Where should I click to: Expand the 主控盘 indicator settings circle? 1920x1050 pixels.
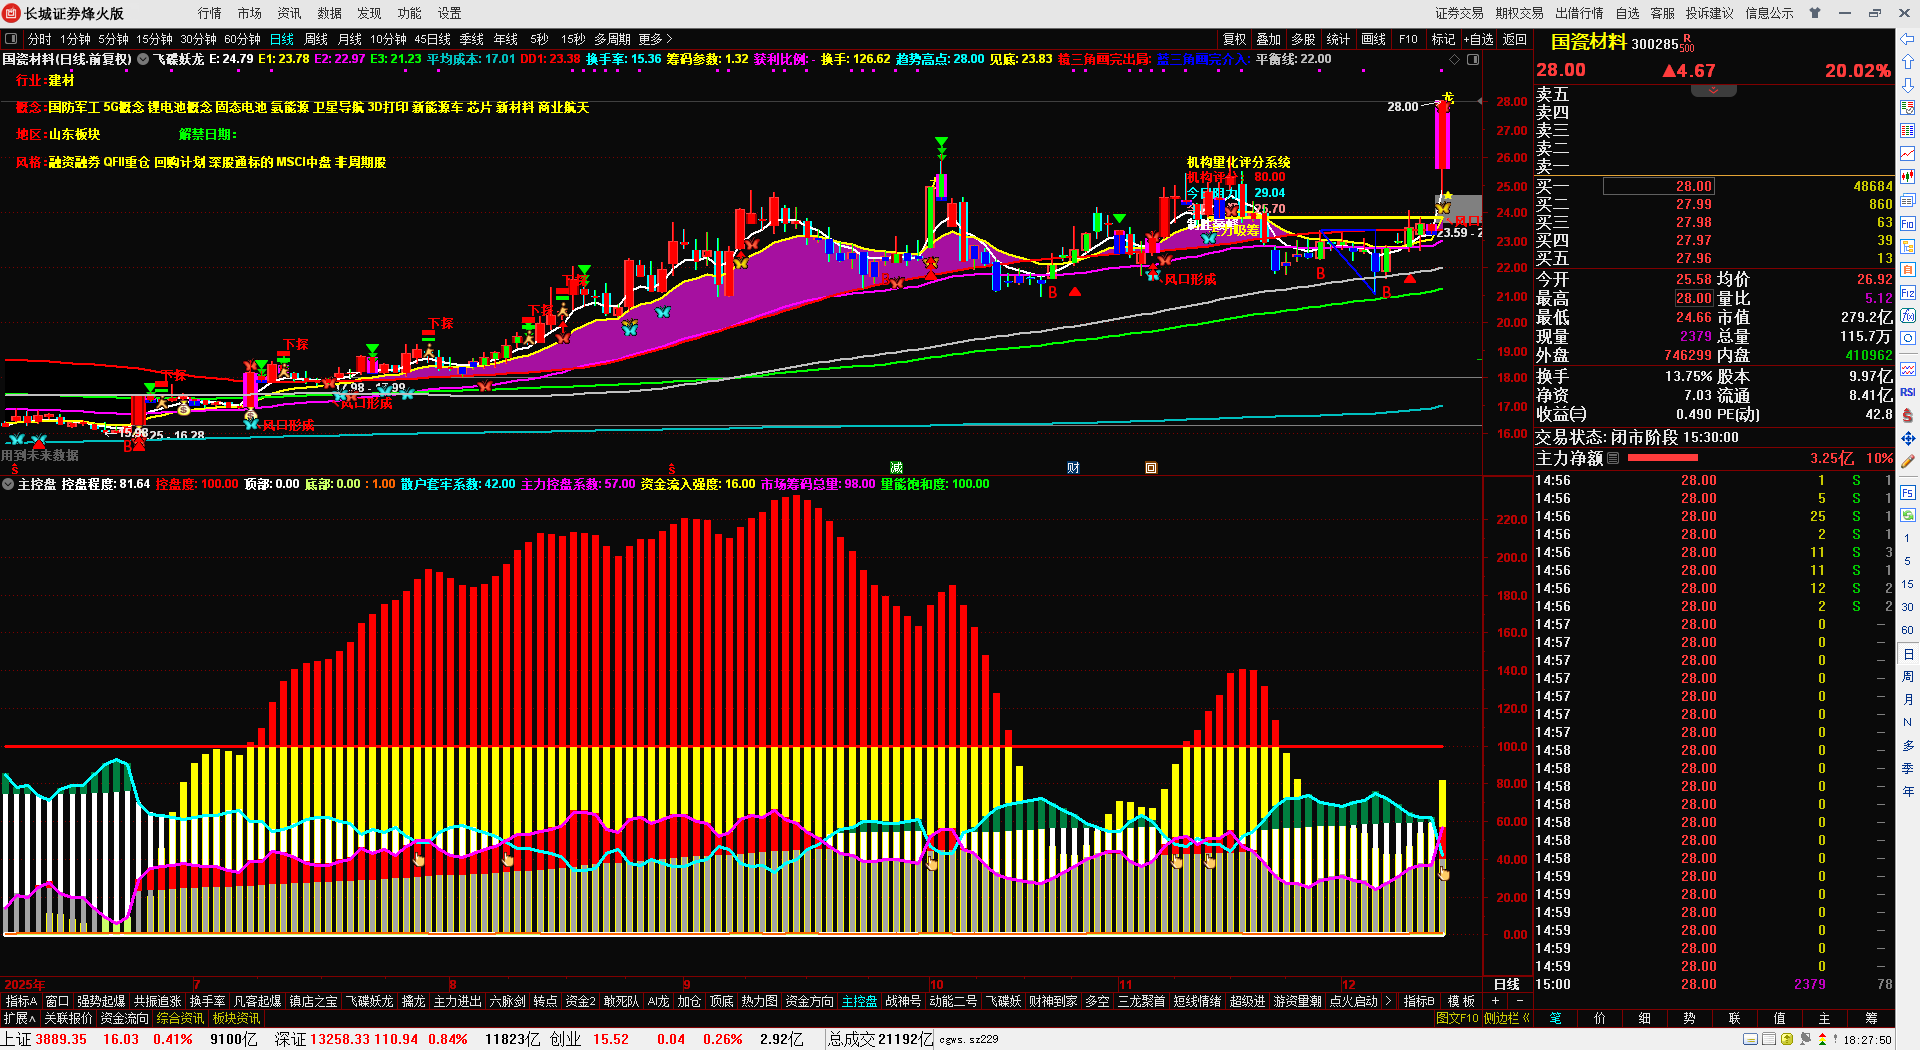(x=8, y=484)
